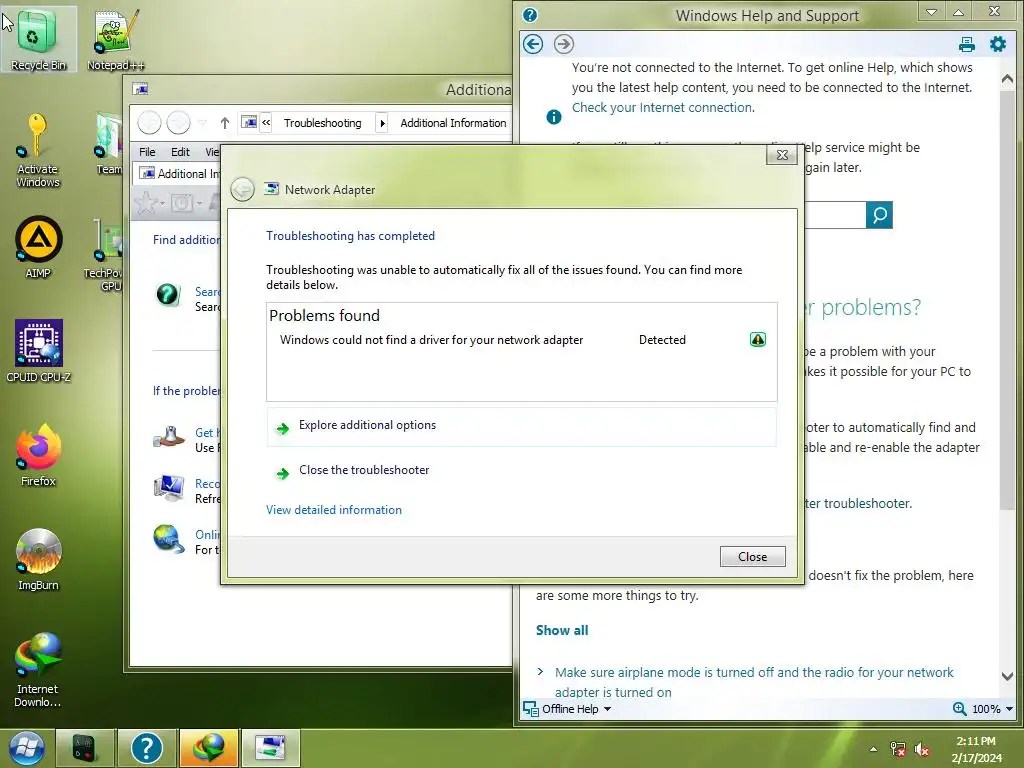This screenshot has height=768, width=1024.
Task: Open the Help taskbar button
Action: [146, 748]
